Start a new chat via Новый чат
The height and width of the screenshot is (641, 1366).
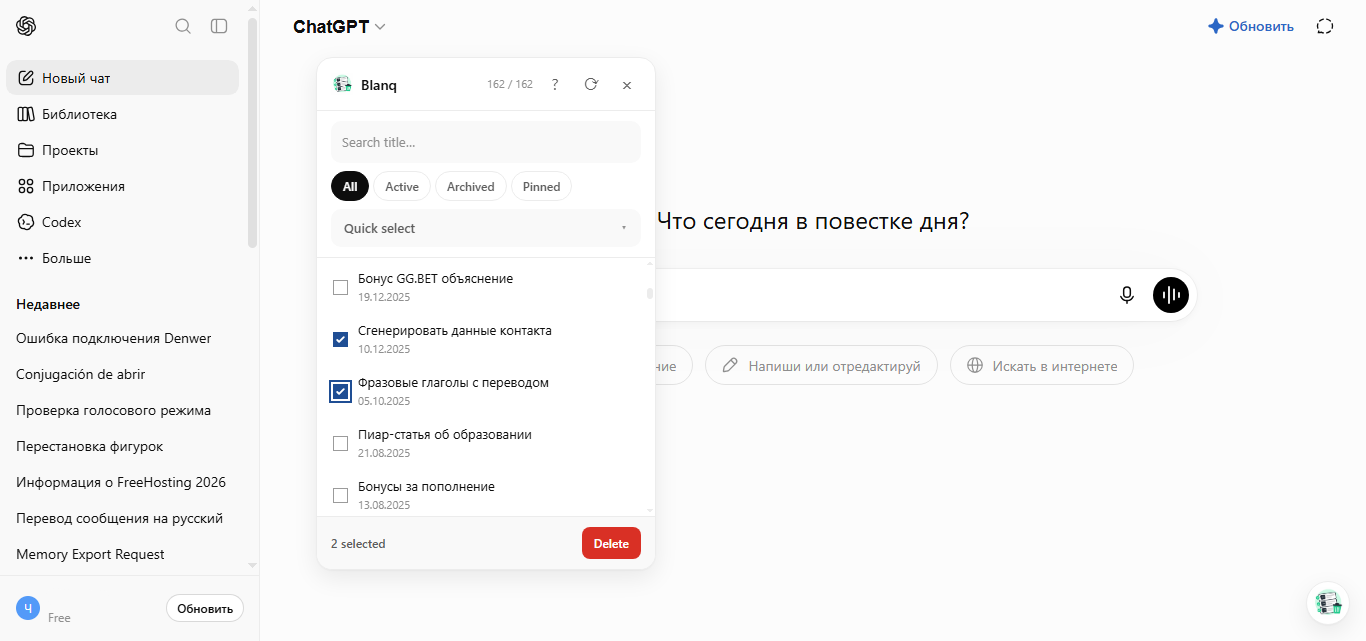tap(122, 78)
